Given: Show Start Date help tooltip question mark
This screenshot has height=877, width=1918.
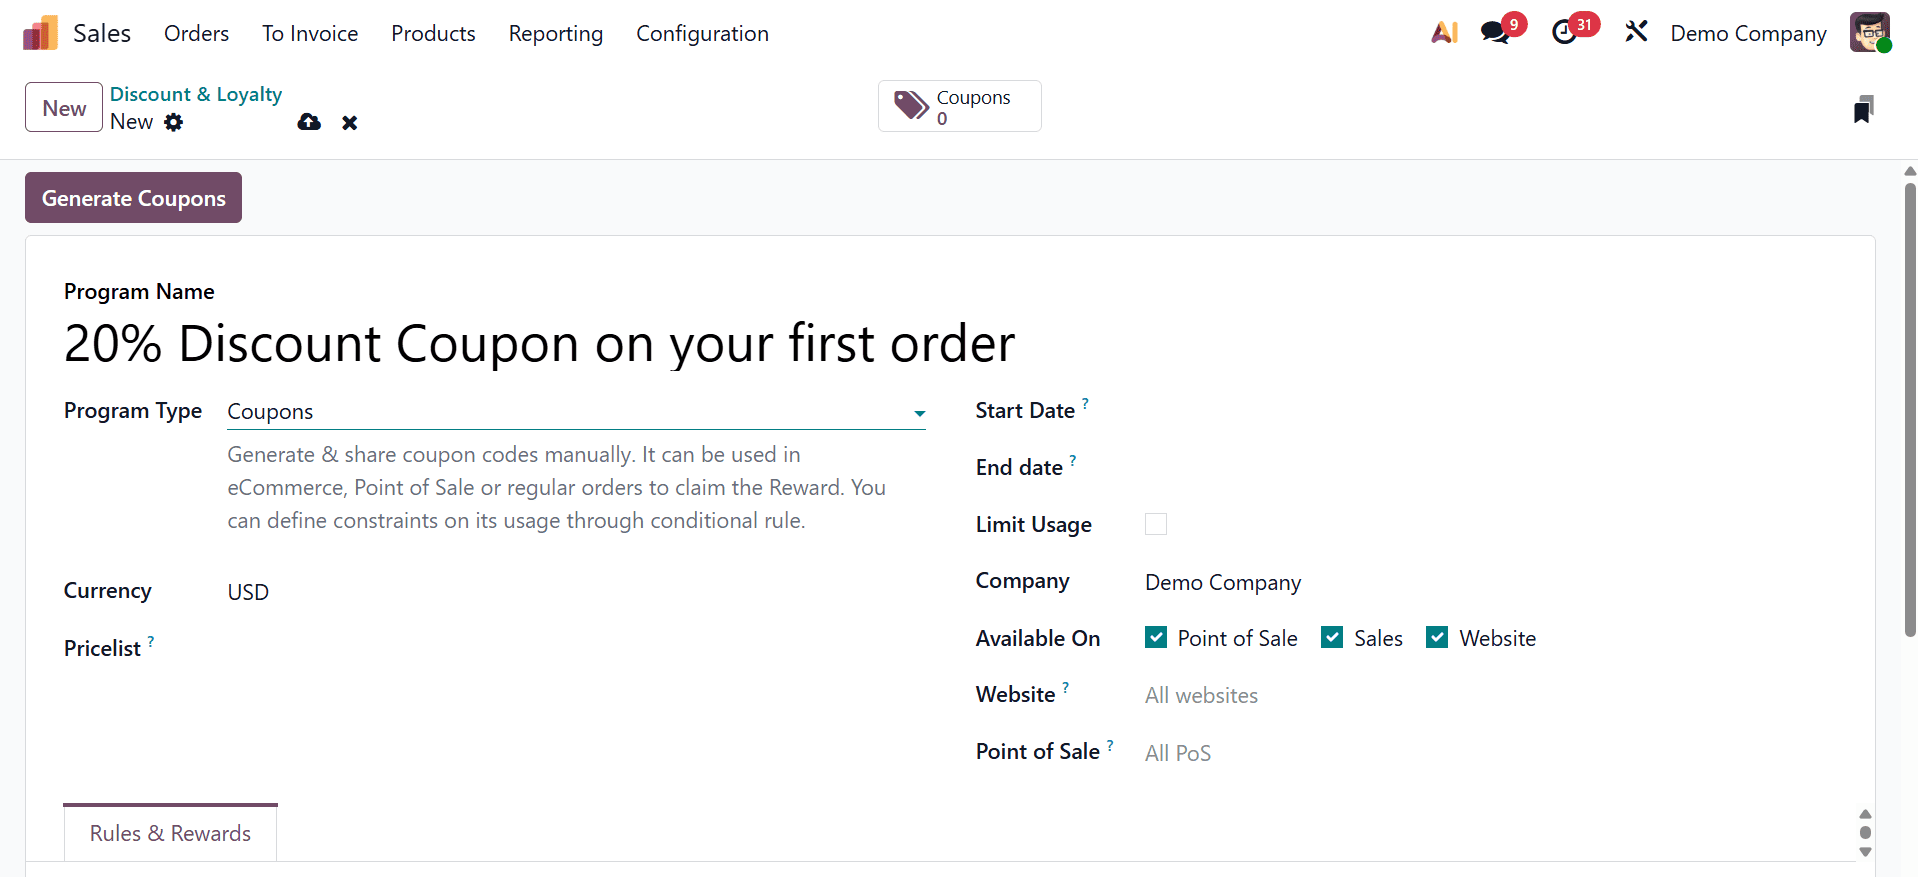Looking at the screenshot, I should click(x=1085, y=403).
